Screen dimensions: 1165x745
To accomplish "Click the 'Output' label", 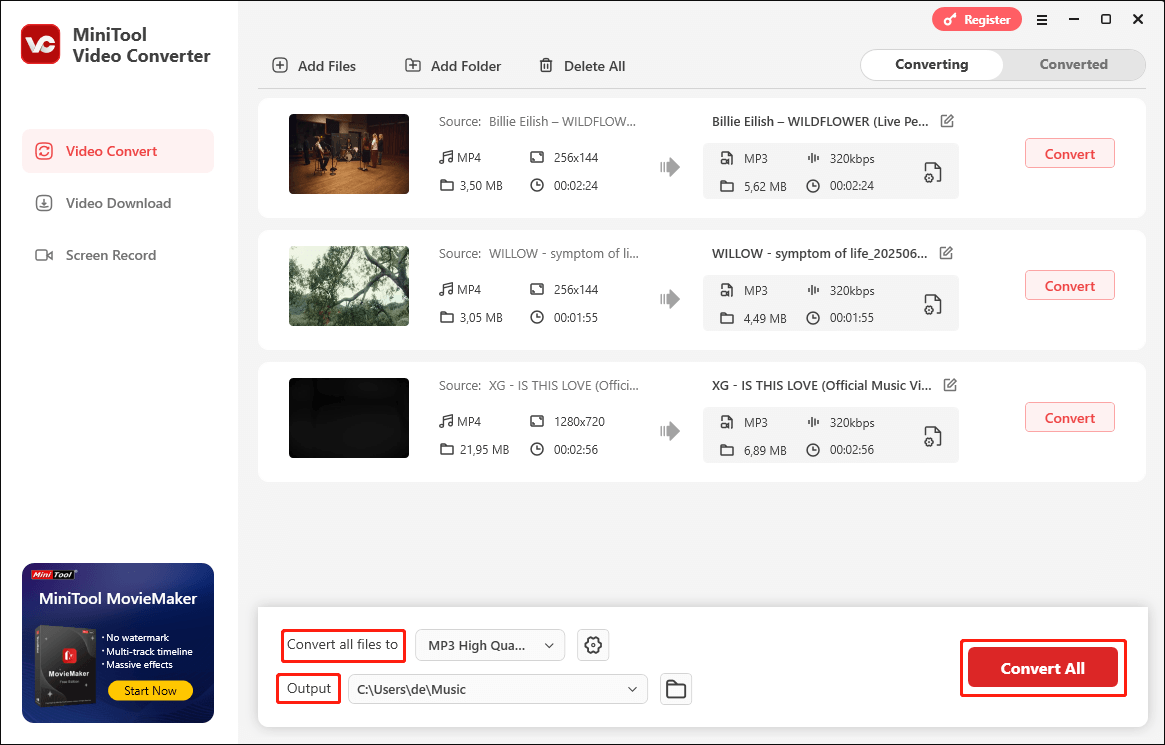I will pos(309,689).
